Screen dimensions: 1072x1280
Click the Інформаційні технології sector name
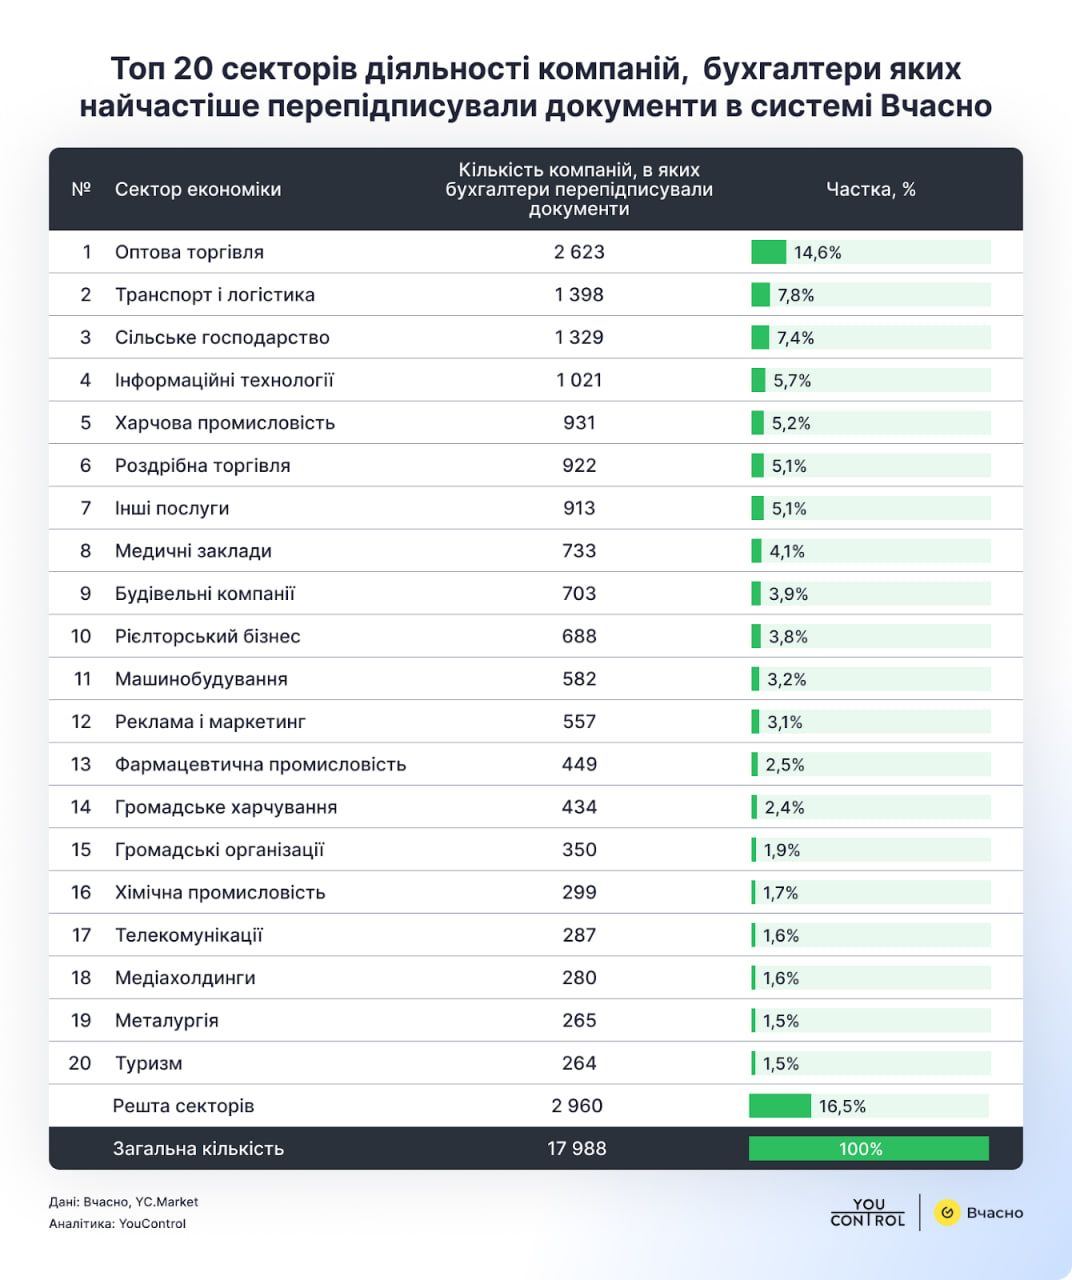click(x=224, y=380)
